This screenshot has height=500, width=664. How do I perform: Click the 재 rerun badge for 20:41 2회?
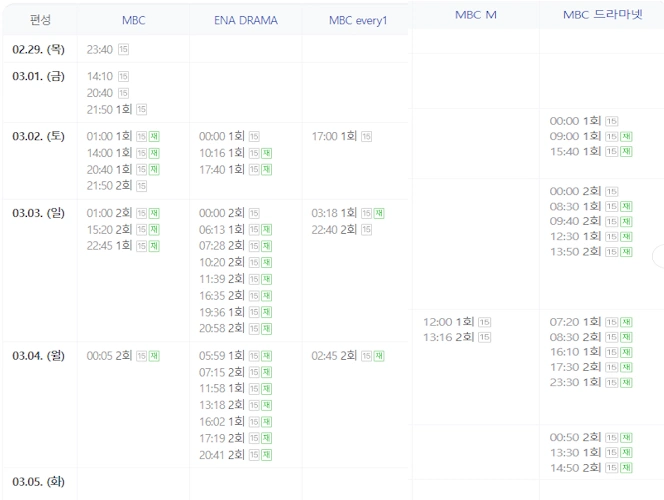[x=266, y=455]
